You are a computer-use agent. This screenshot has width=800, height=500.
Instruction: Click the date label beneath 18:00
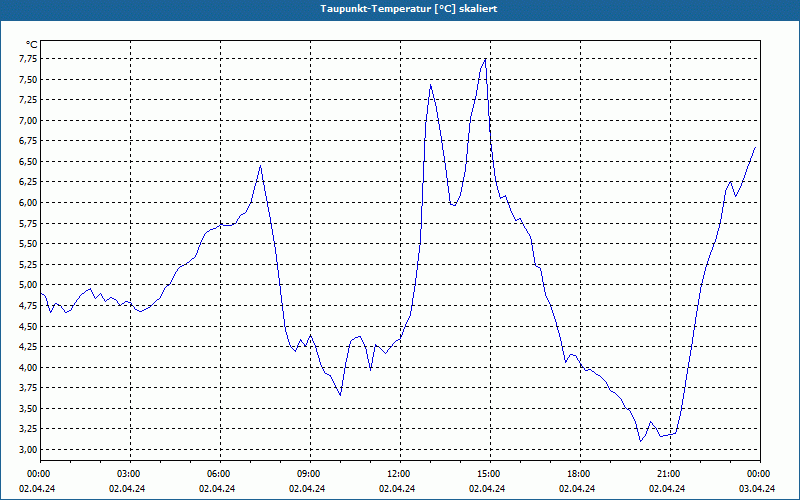point(577,488)
